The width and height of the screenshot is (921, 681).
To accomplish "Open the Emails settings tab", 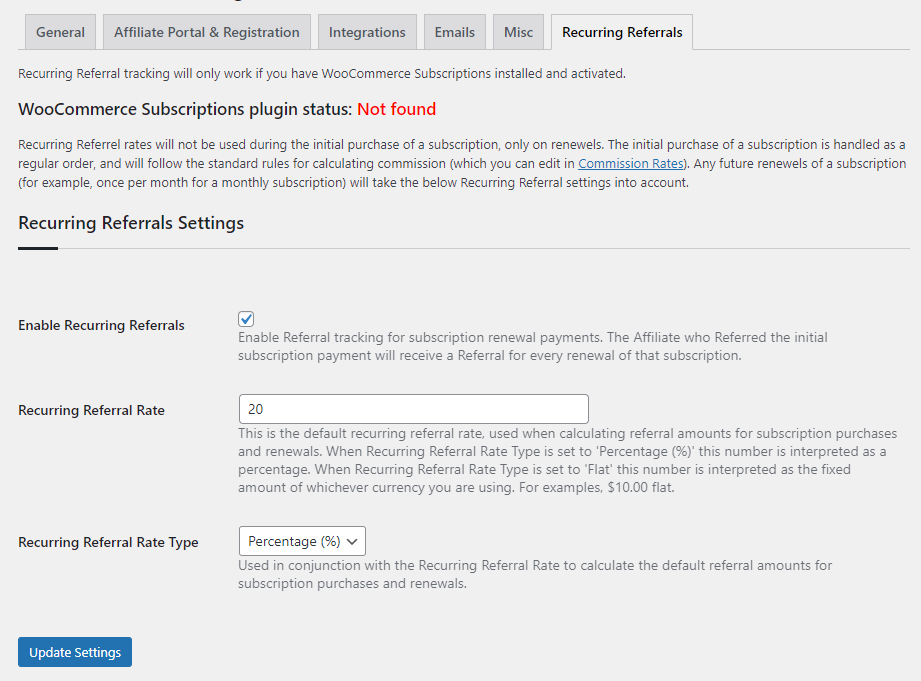I will coord(454,31).
